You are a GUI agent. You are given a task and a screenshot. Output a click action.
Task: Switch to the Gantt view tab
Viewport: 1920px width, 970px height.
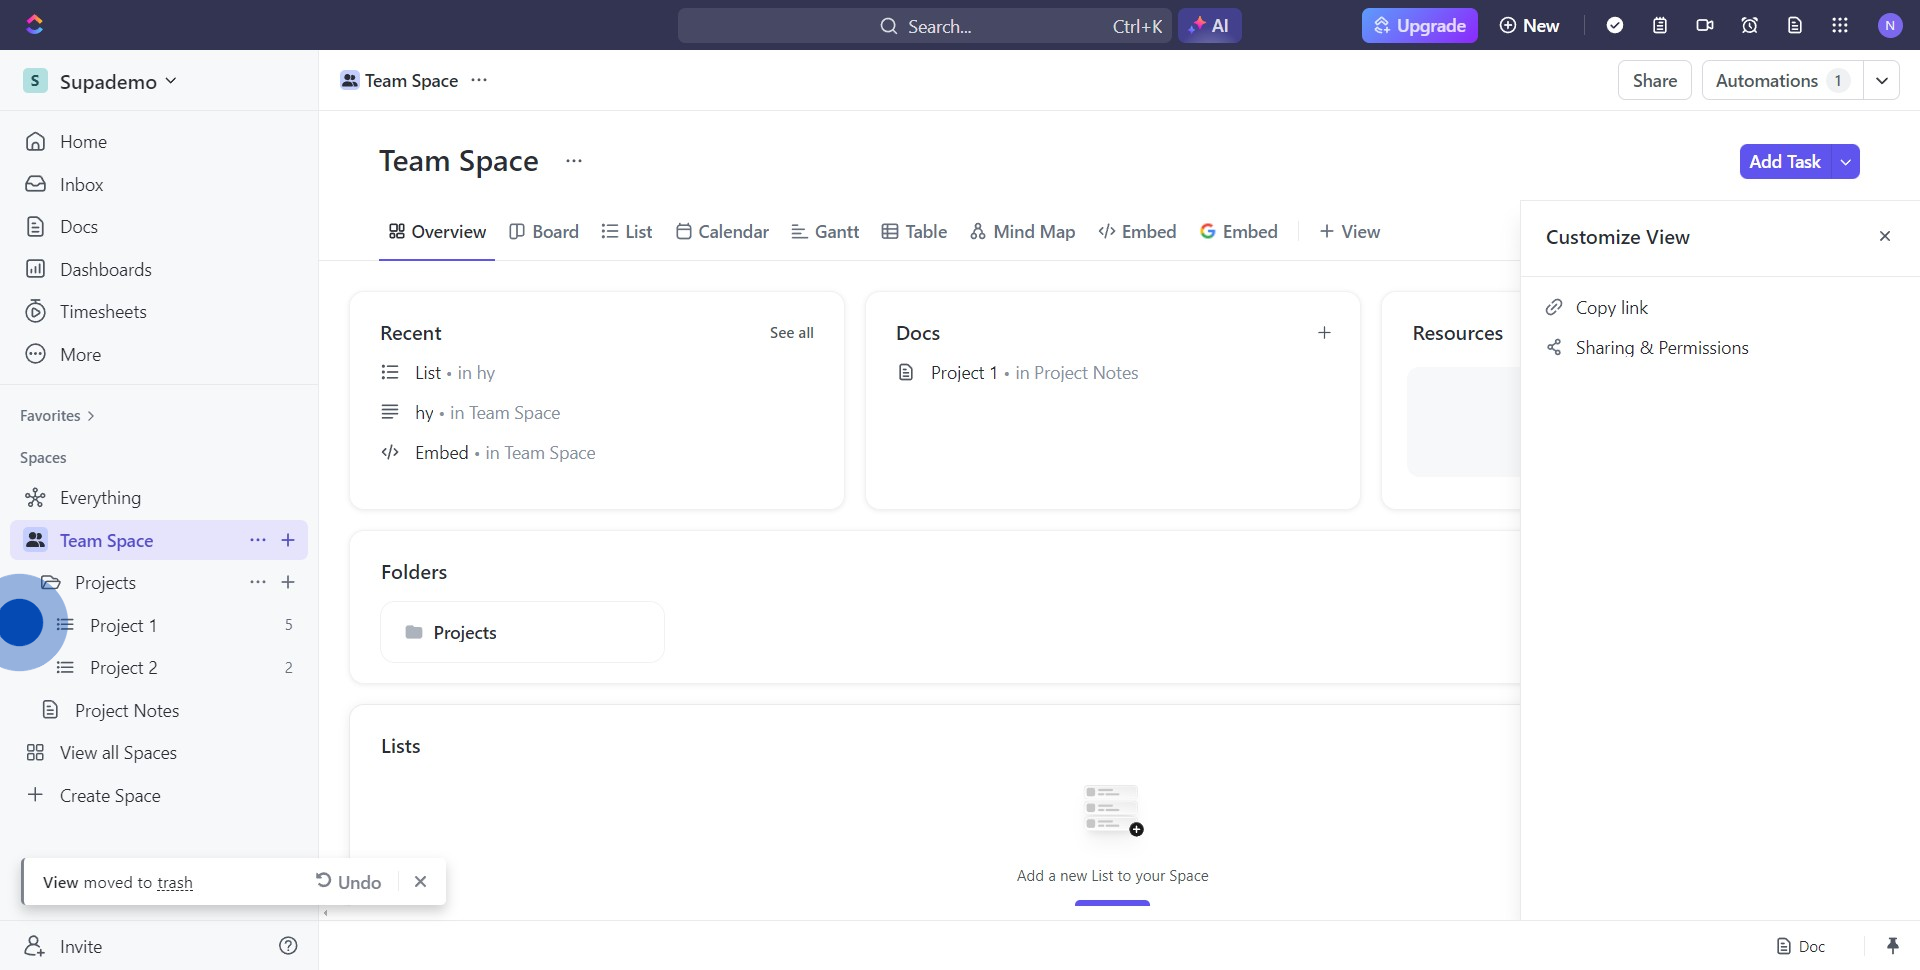(825, 232)
